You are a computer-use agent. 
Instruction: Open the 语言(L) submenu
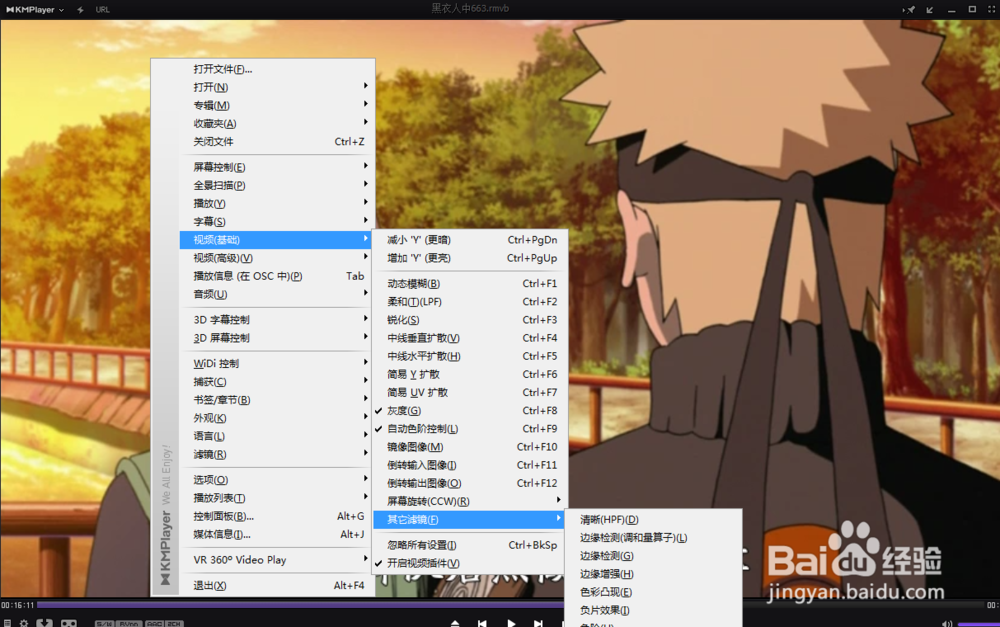point(277,436)
